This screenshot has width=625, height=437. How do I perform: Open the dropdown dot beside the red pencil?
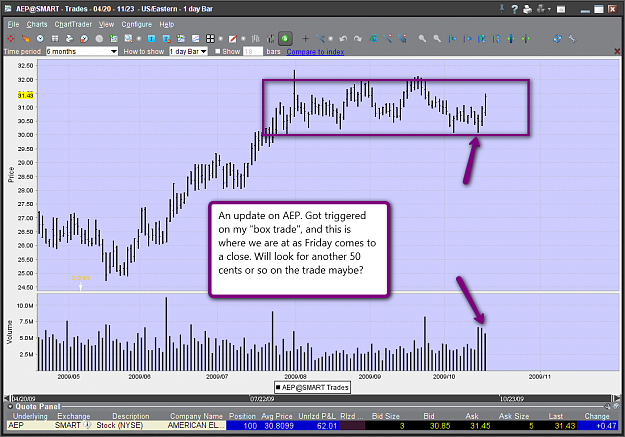click(x=243, y=39)
